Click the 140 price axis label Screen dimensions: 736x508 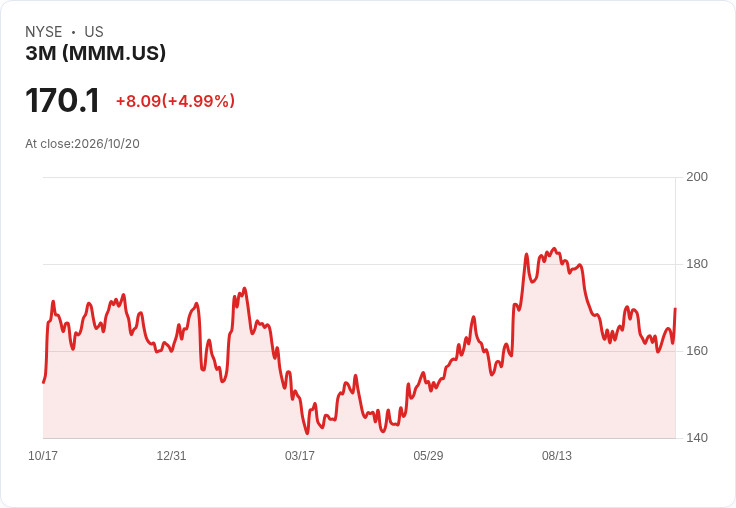(697, 438)
